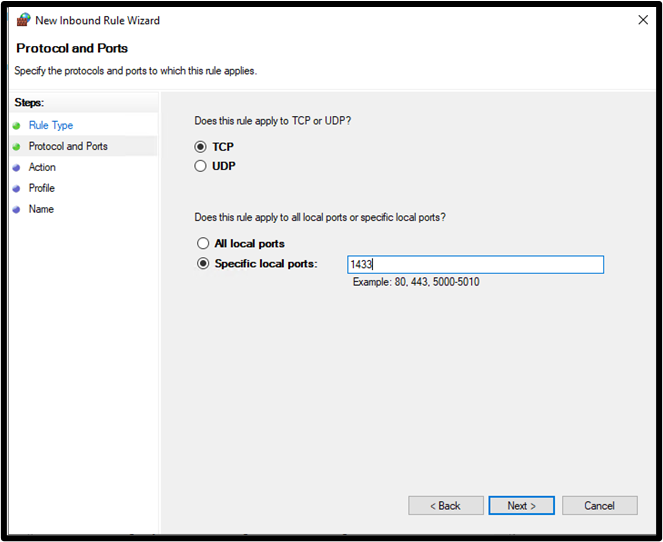Image resolution: width=663 pixels, height=542 pixels.
Task: Select the UDP radio button
Action: (200, 166)
